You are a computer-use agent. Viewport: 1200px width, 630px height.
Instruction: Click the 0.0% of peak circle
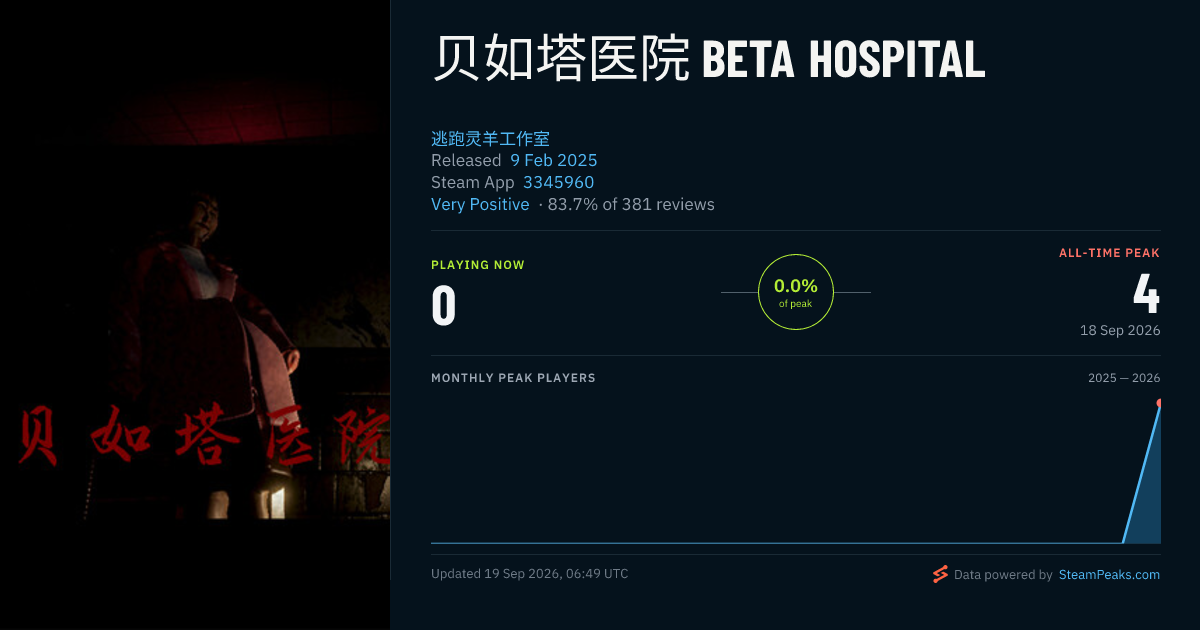[x=796, y=292]
